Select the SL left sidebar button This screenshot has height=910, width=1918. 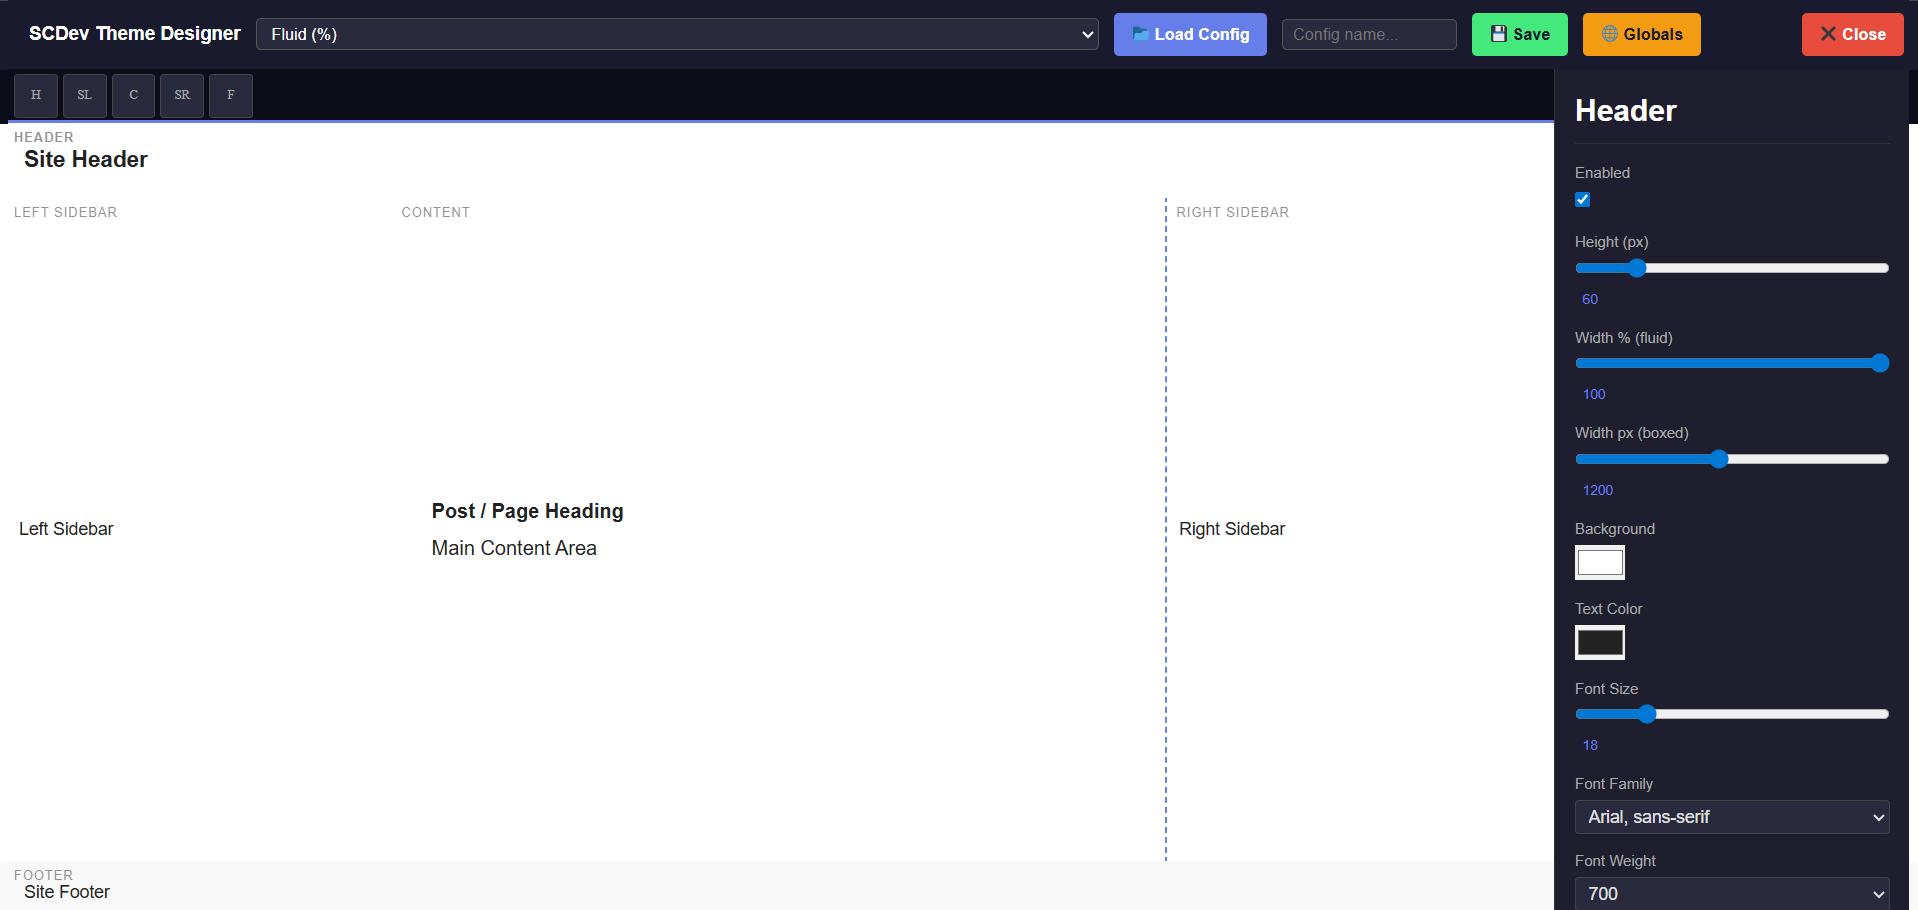click(85, 96)
